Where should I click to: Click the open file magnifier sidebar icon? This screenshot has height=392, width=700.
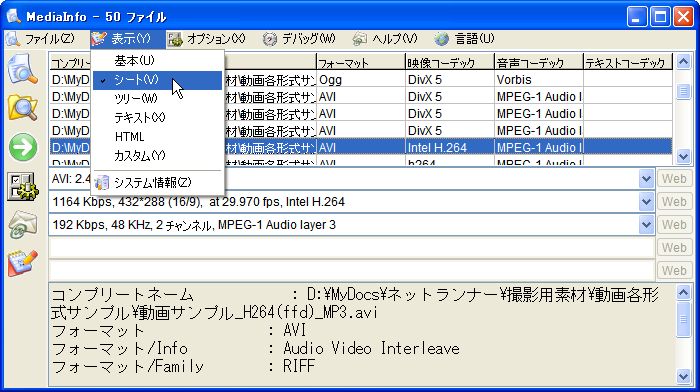(22, 68)
